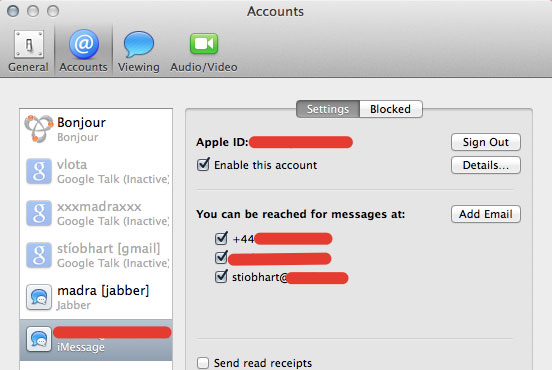Click the xxxmadraxxx Google Talk icon
Viewport: 552px width, 370px height.
(39, 213)
